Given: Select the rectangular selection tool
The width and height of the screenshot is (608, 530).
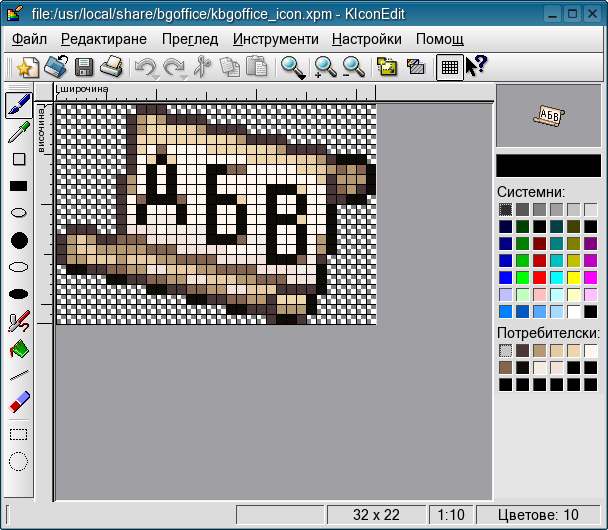Looking at the screenshot, I should pos(19,434).
